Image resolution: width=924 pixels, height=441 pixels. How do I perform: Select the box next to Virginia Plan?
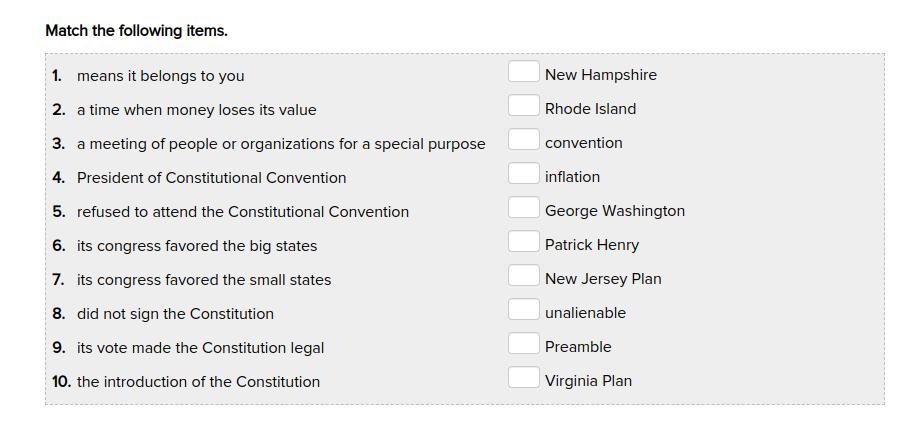pos(523,377)
